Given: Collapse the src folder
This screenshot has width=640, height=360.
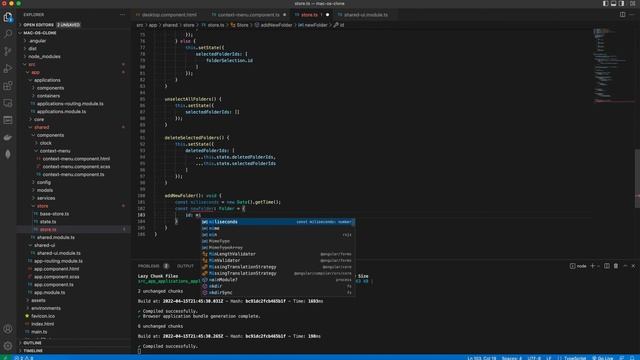Looking at the screenshot, I should (x=73, y=64).
